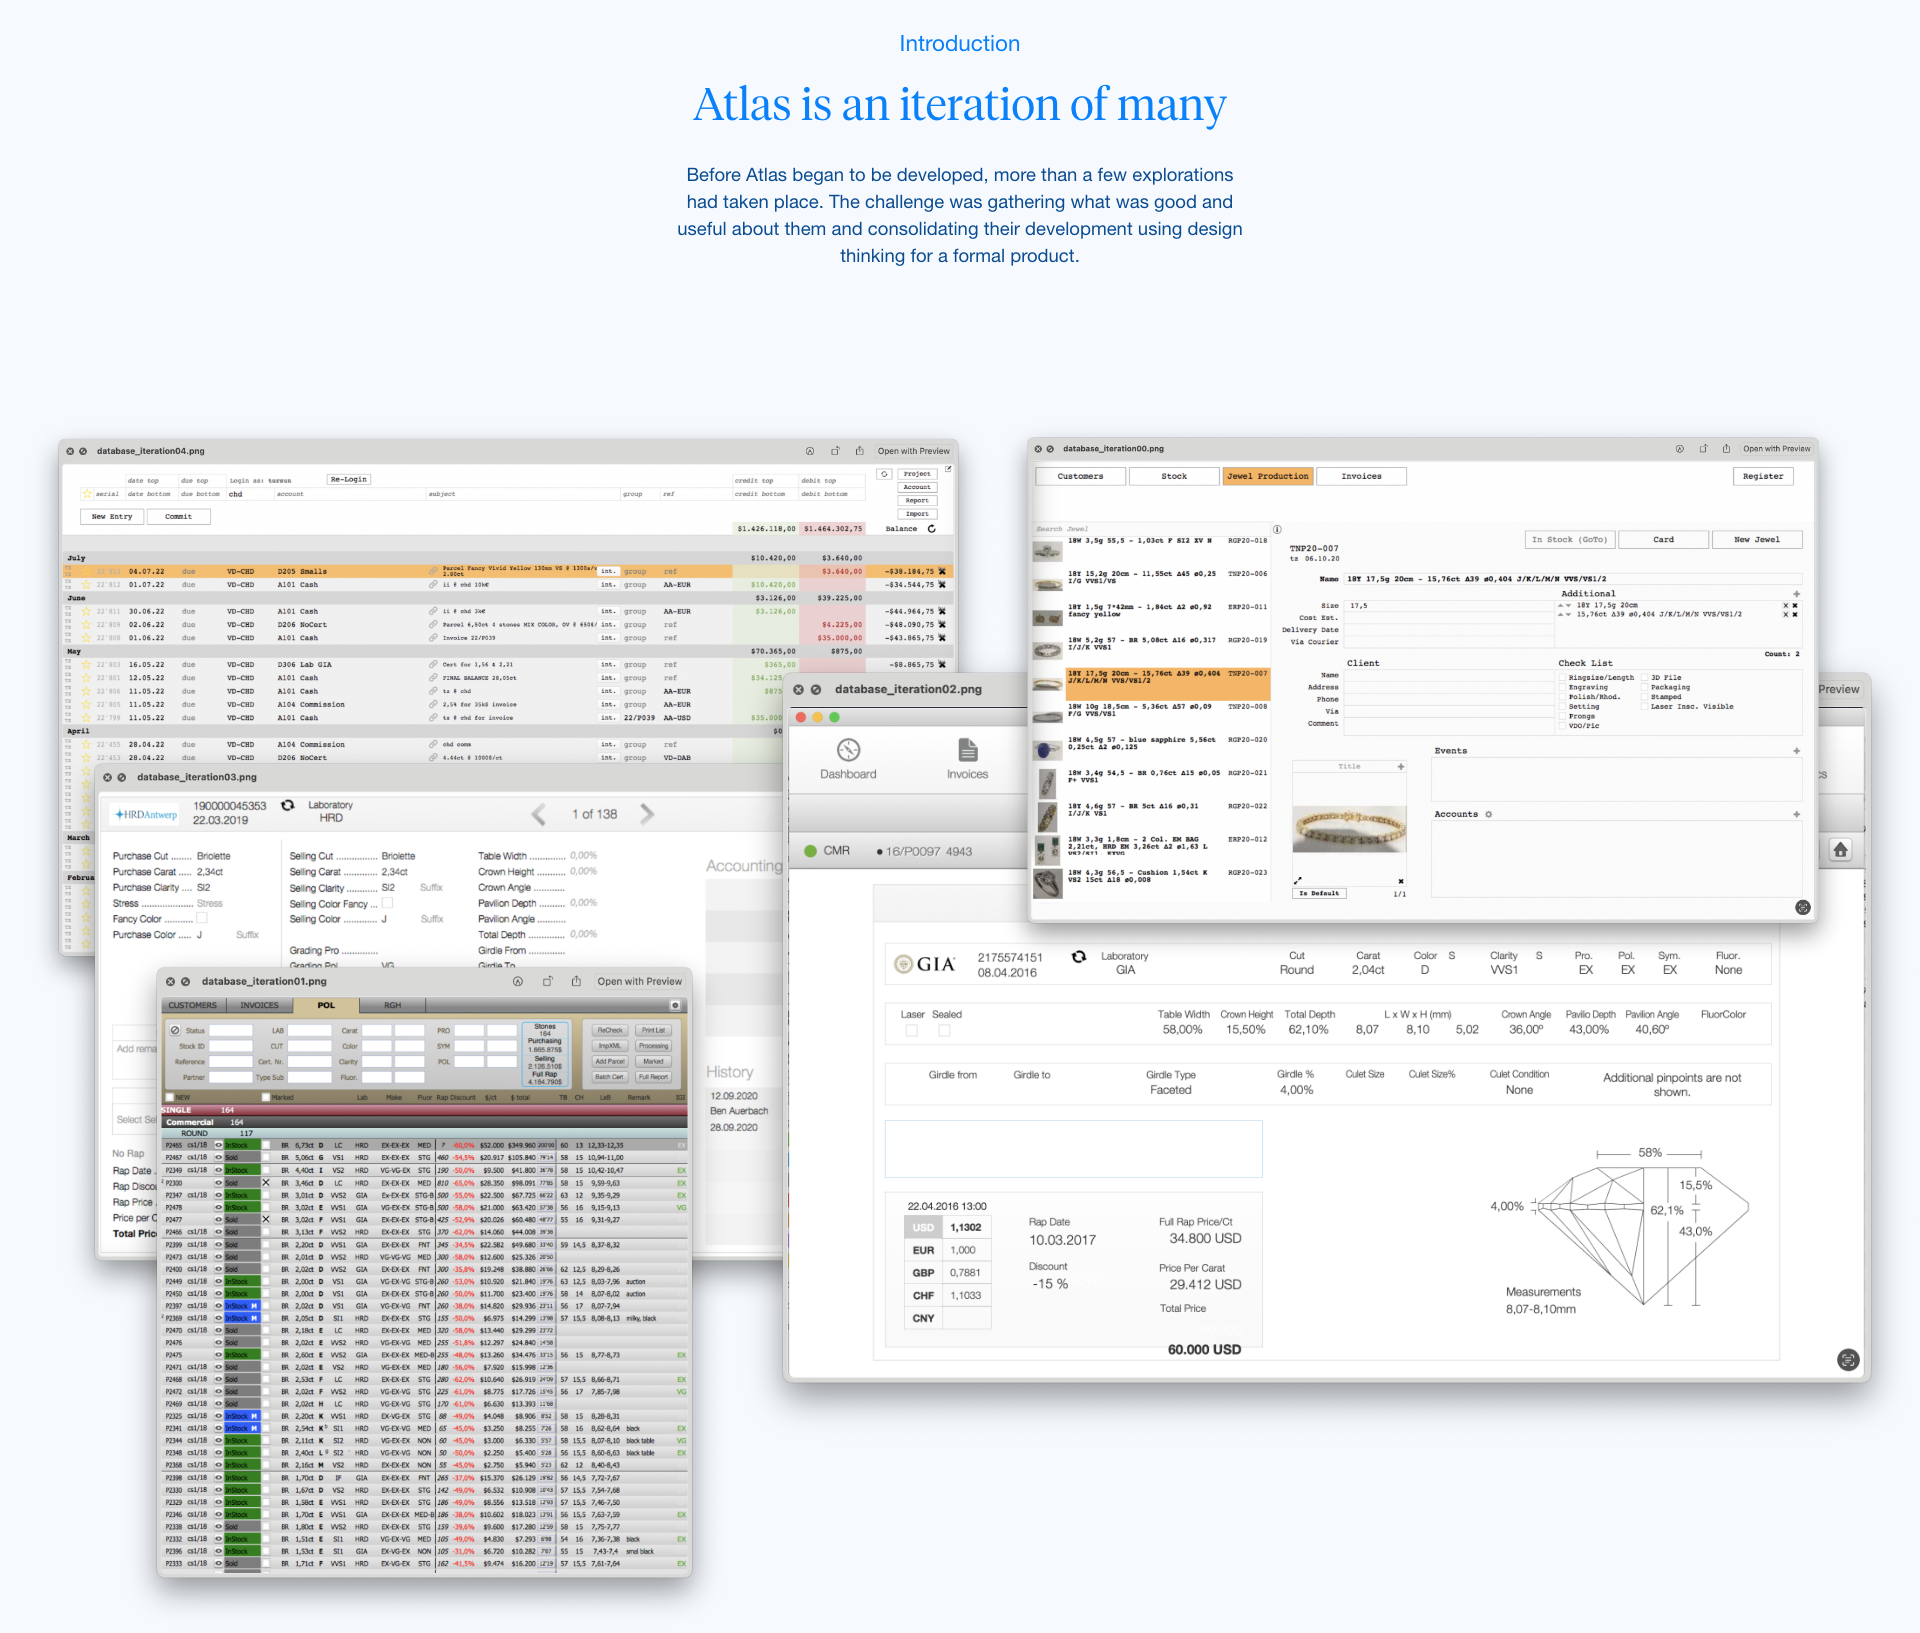The height and width of the screenshot is (1633, 1920).
Task: Click the New Jewel button
Action: pos(1756,539)
